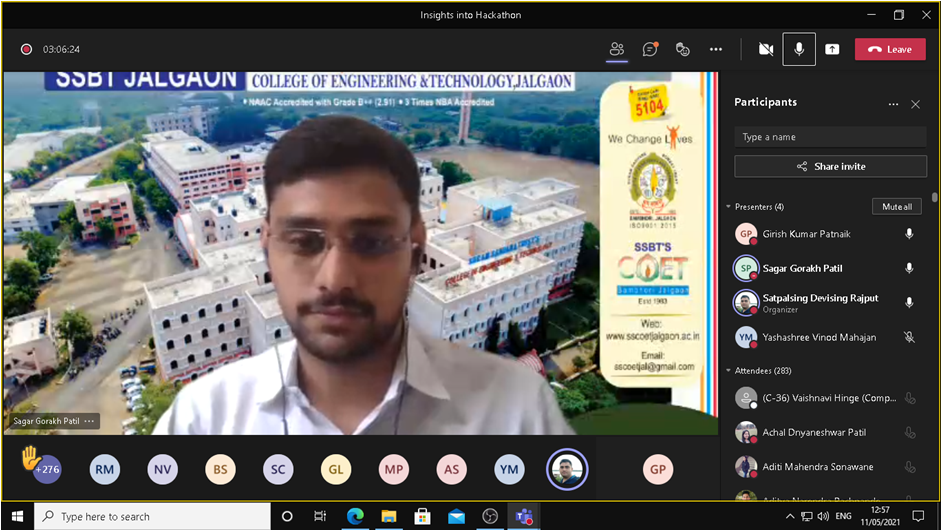Click the recording indicator dot
Viewport: 942px width, 531px height.
pos(26,49)
